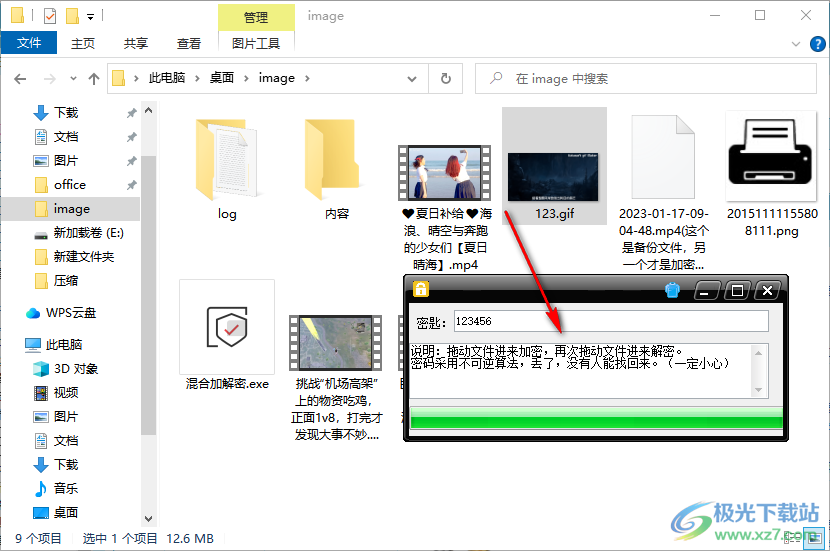Image resolution: width=830 pixels, height=551 pixels.
Task: Click the Back navigation arrow
Action: pos(20,79)
